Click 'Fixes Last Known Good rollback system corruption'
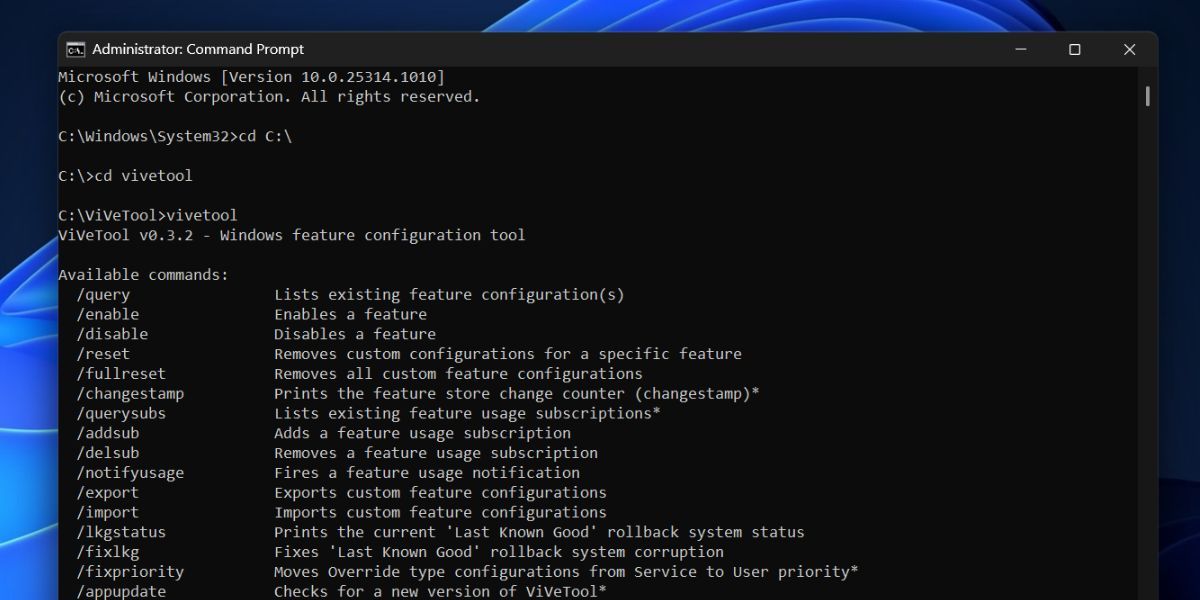Image resolution: width=1200 pixels, height=600 pixels. coord(499,552)
